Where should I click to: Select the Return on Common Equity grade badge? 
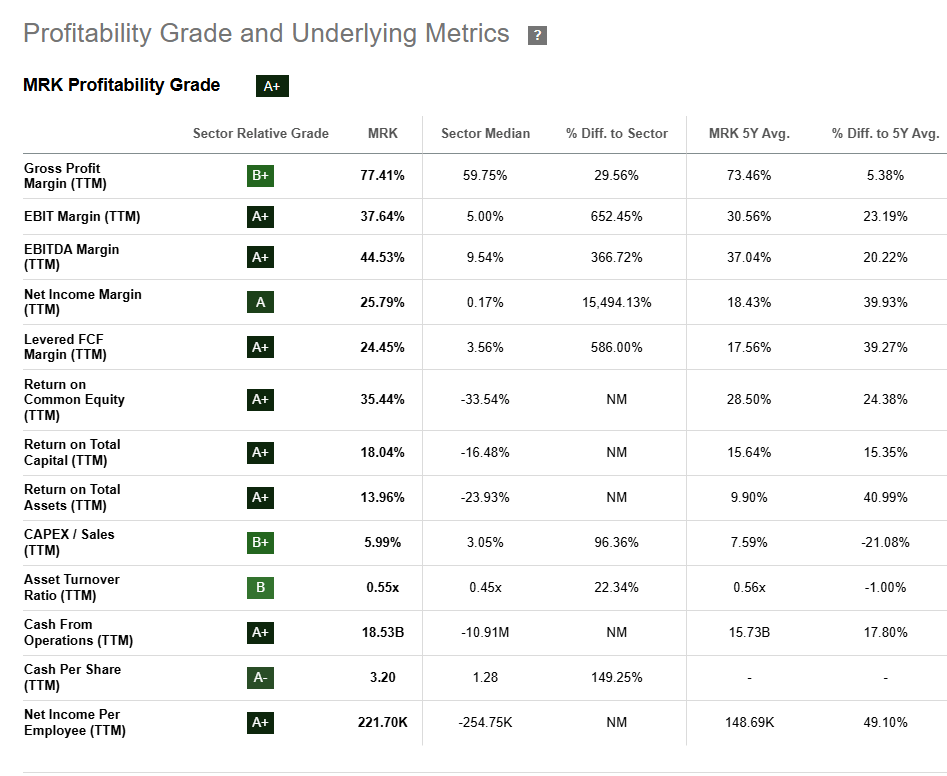tap(260, 400)
